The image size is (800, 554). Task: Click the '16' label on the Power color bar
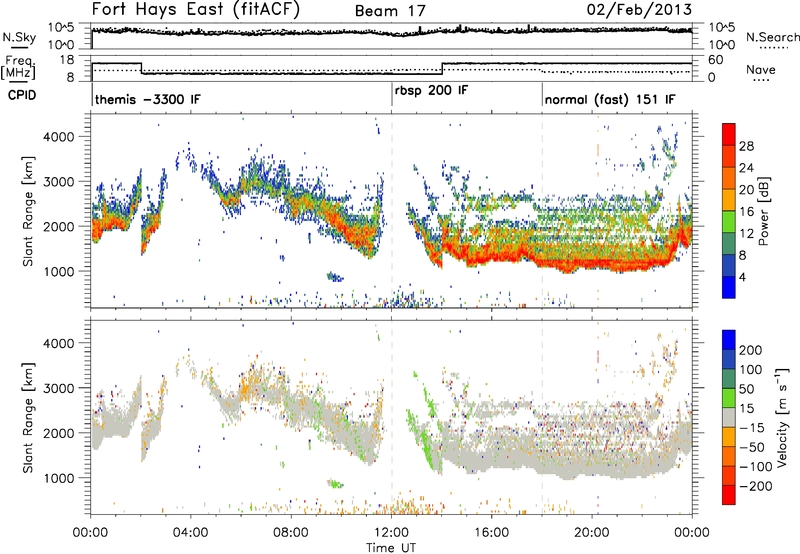click(x=746, y=212)
